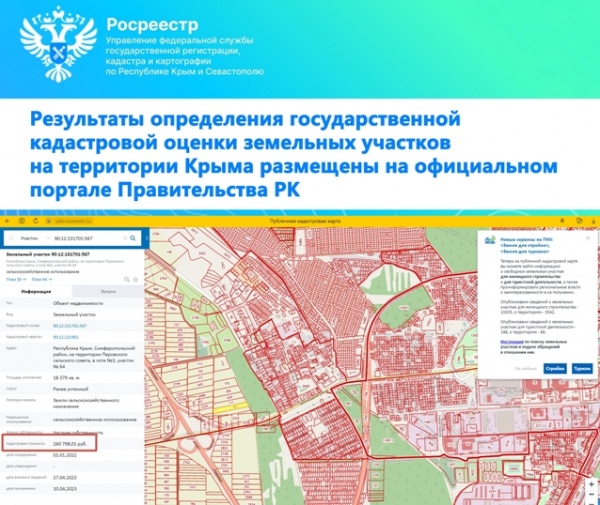Screen dimensions: 600x505
Task: Click the browser reload icon
Action: pyautogui.click(x=36, y=221)
